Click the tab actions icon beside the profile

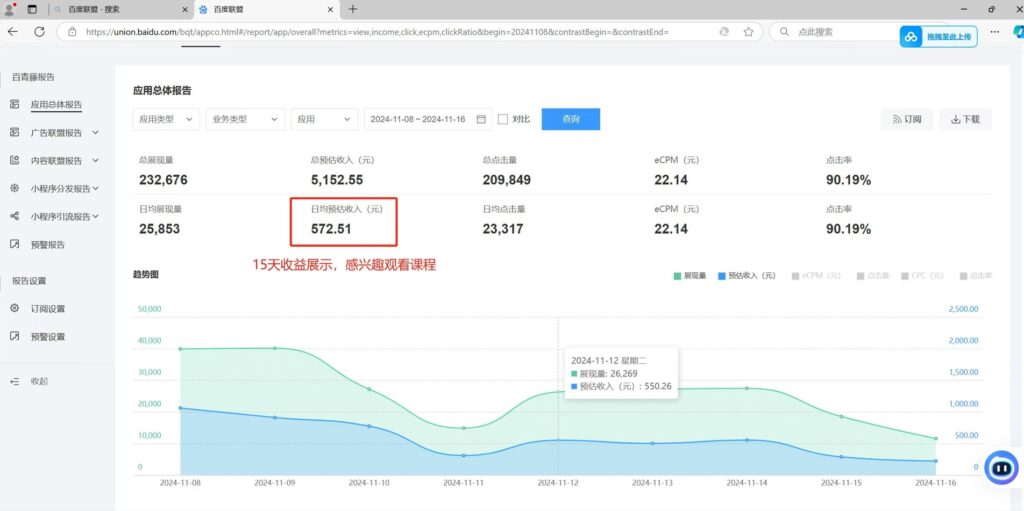pyautogui.click(x=32, y=9)
